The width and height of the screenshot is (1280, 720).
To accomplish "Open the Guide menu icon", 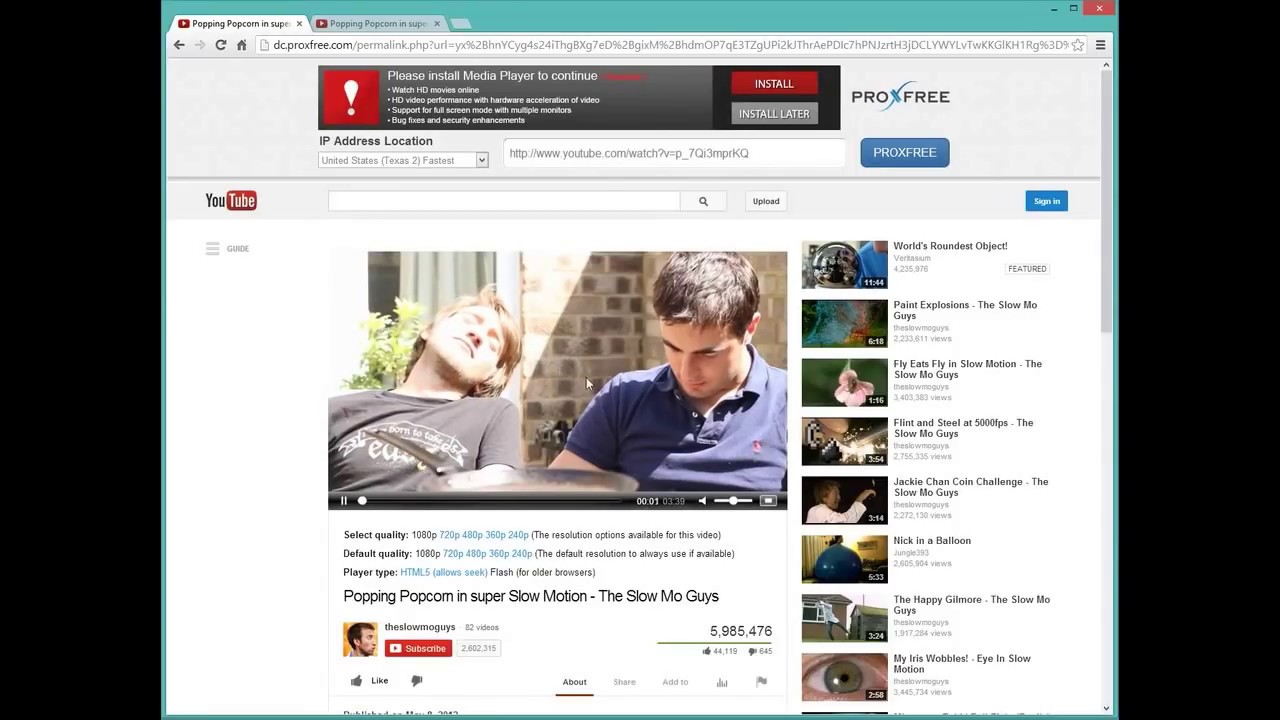I will pos(212,249).
